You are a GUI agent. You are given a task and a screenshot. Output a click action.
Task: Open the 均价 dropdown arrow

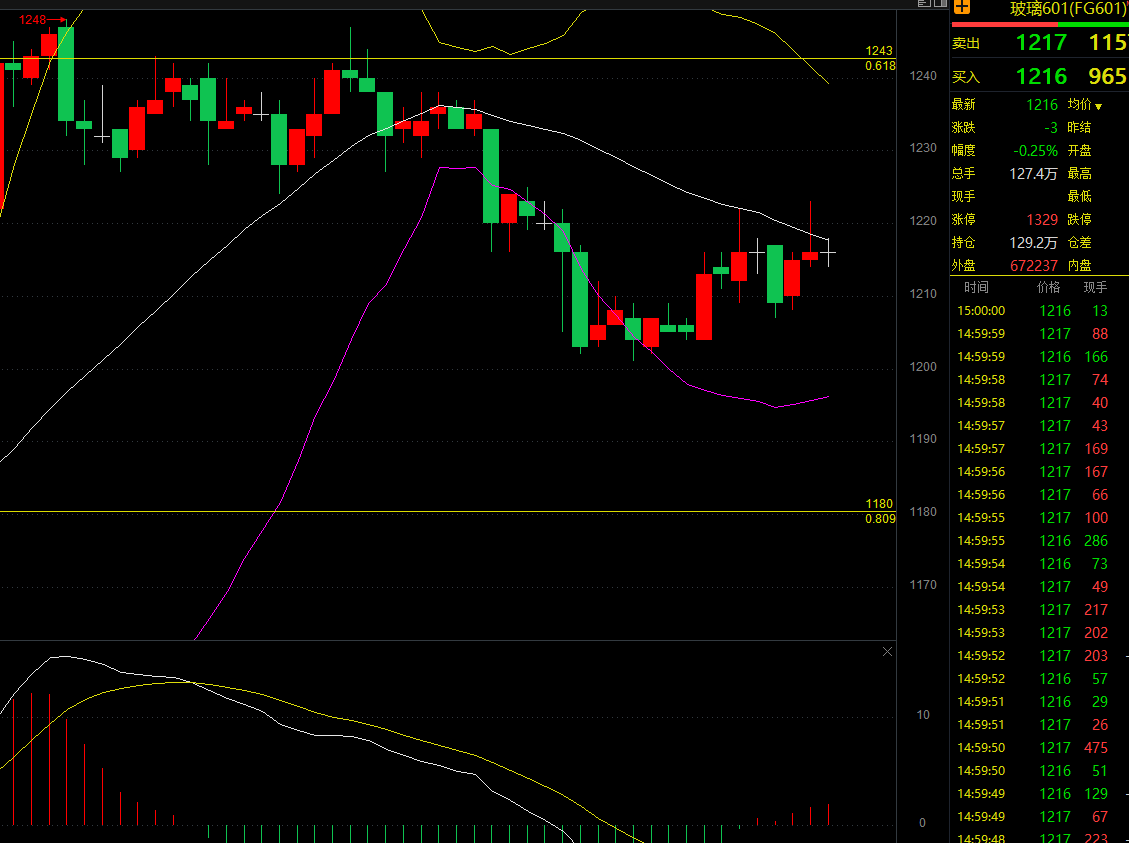coord(1098,107)
